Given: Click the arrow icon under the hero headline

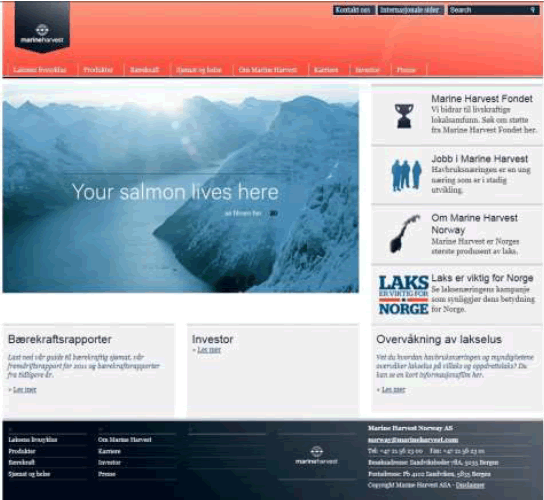Looking at the screenshot, I should click(x=273, y=213).
